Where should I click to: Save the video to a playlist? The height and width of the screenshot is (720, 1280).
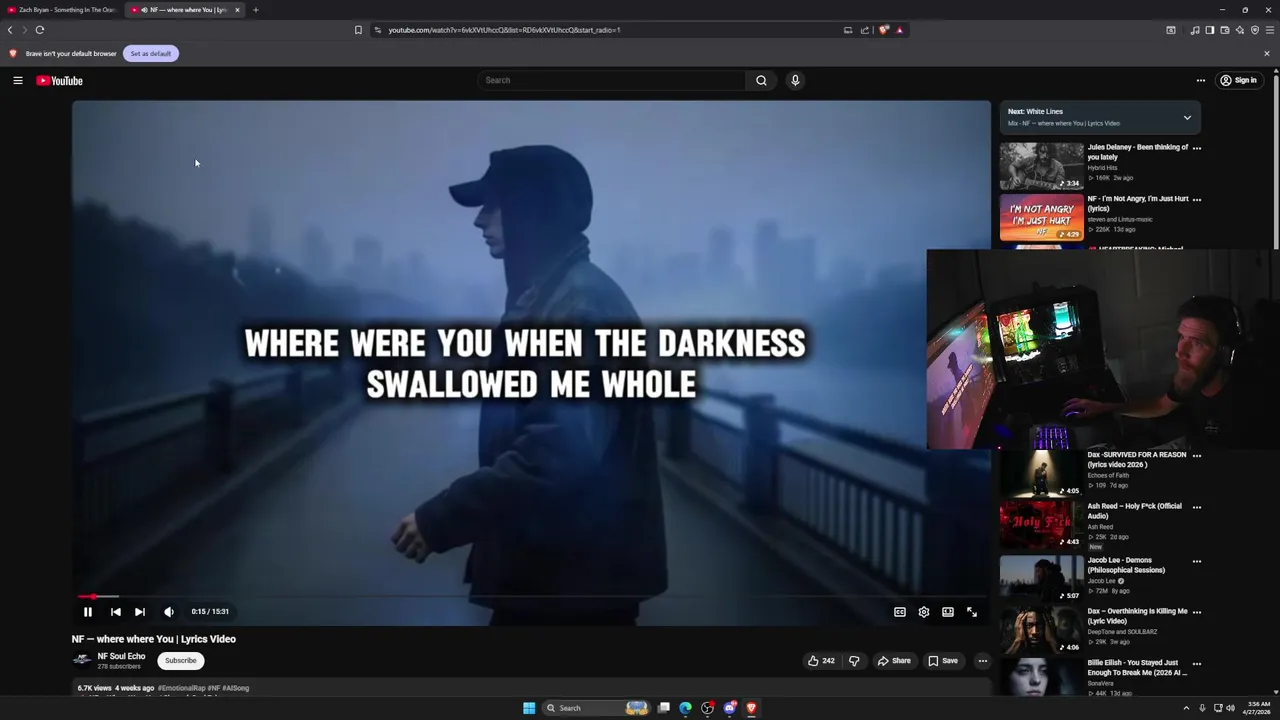coord(943,661)
